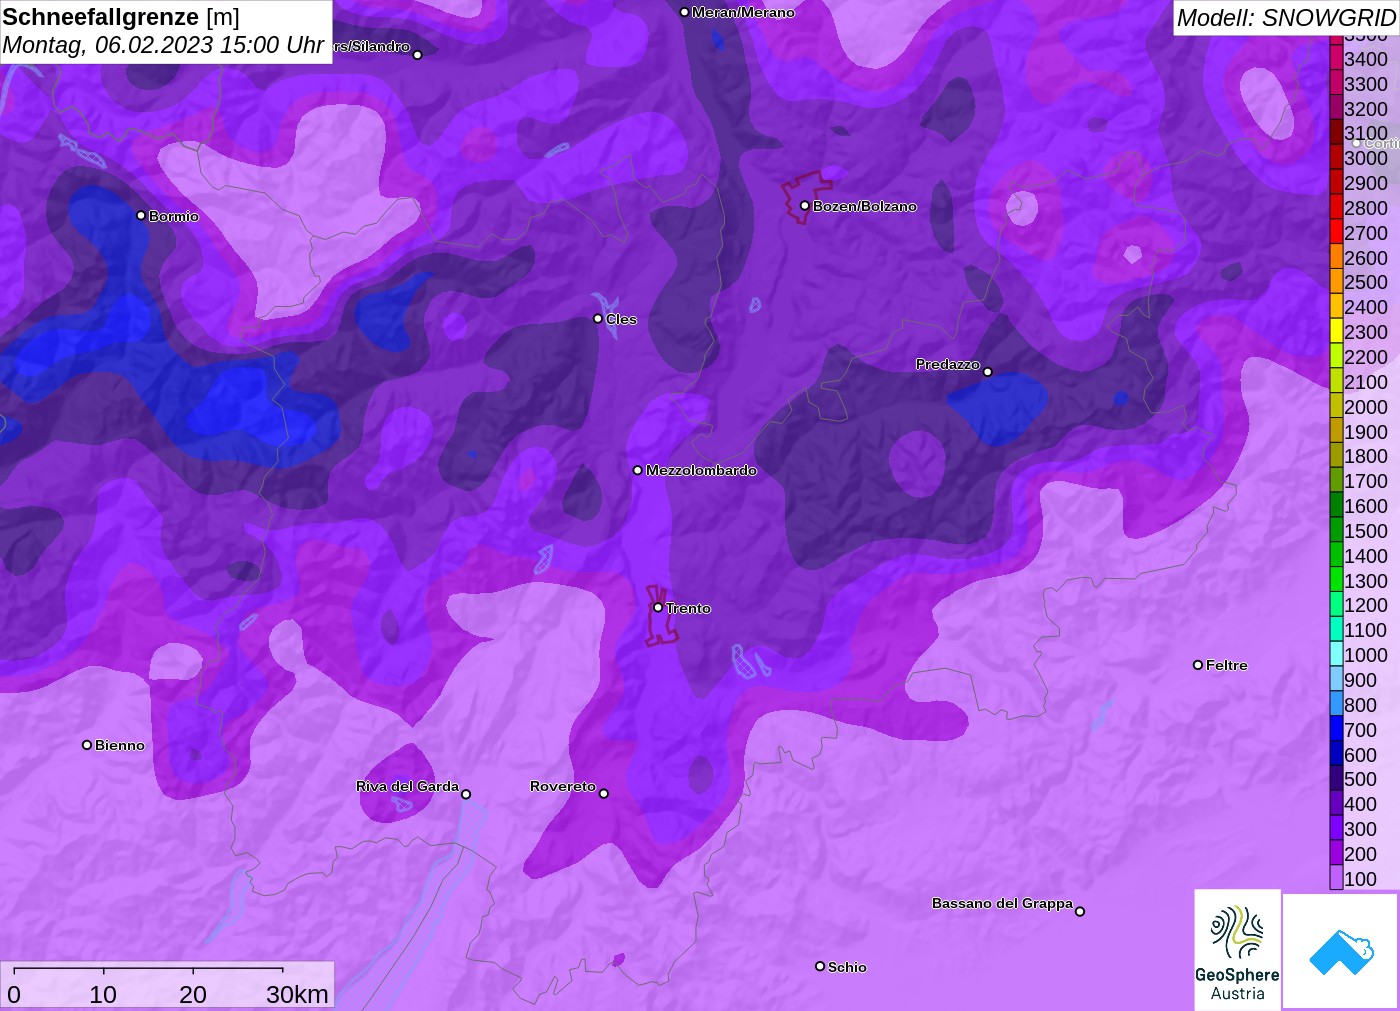
Task: Click the Meran/Merano city marker dot
Action: [x=684, y=12]
